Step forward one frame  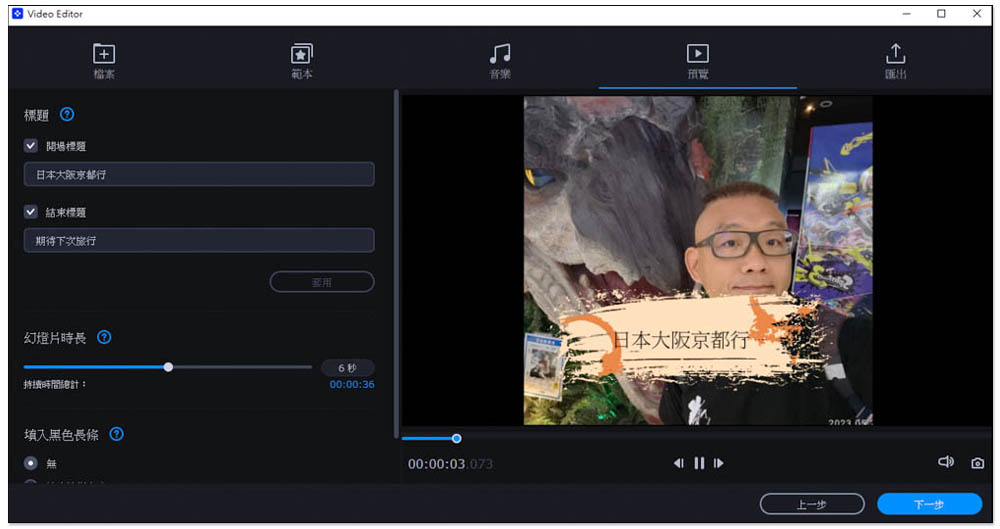click(x=719, y=463)
